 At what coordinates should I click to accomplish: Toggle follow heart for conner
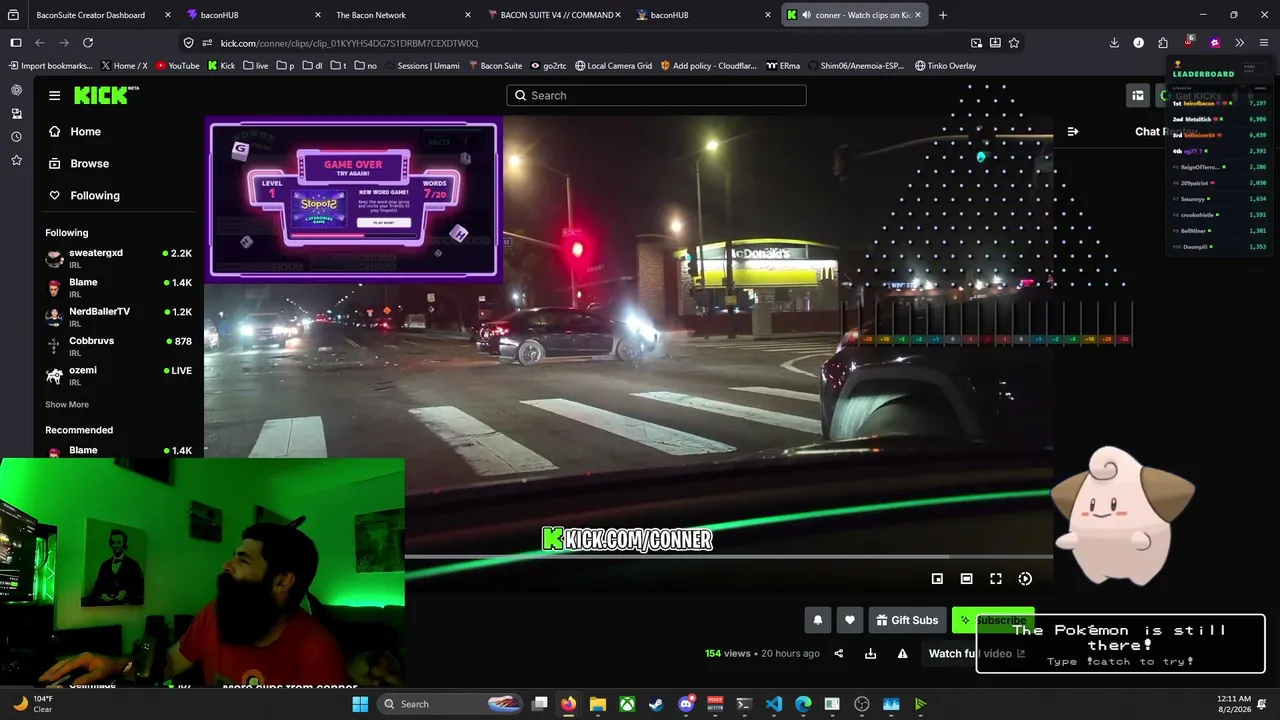(850, 620)
